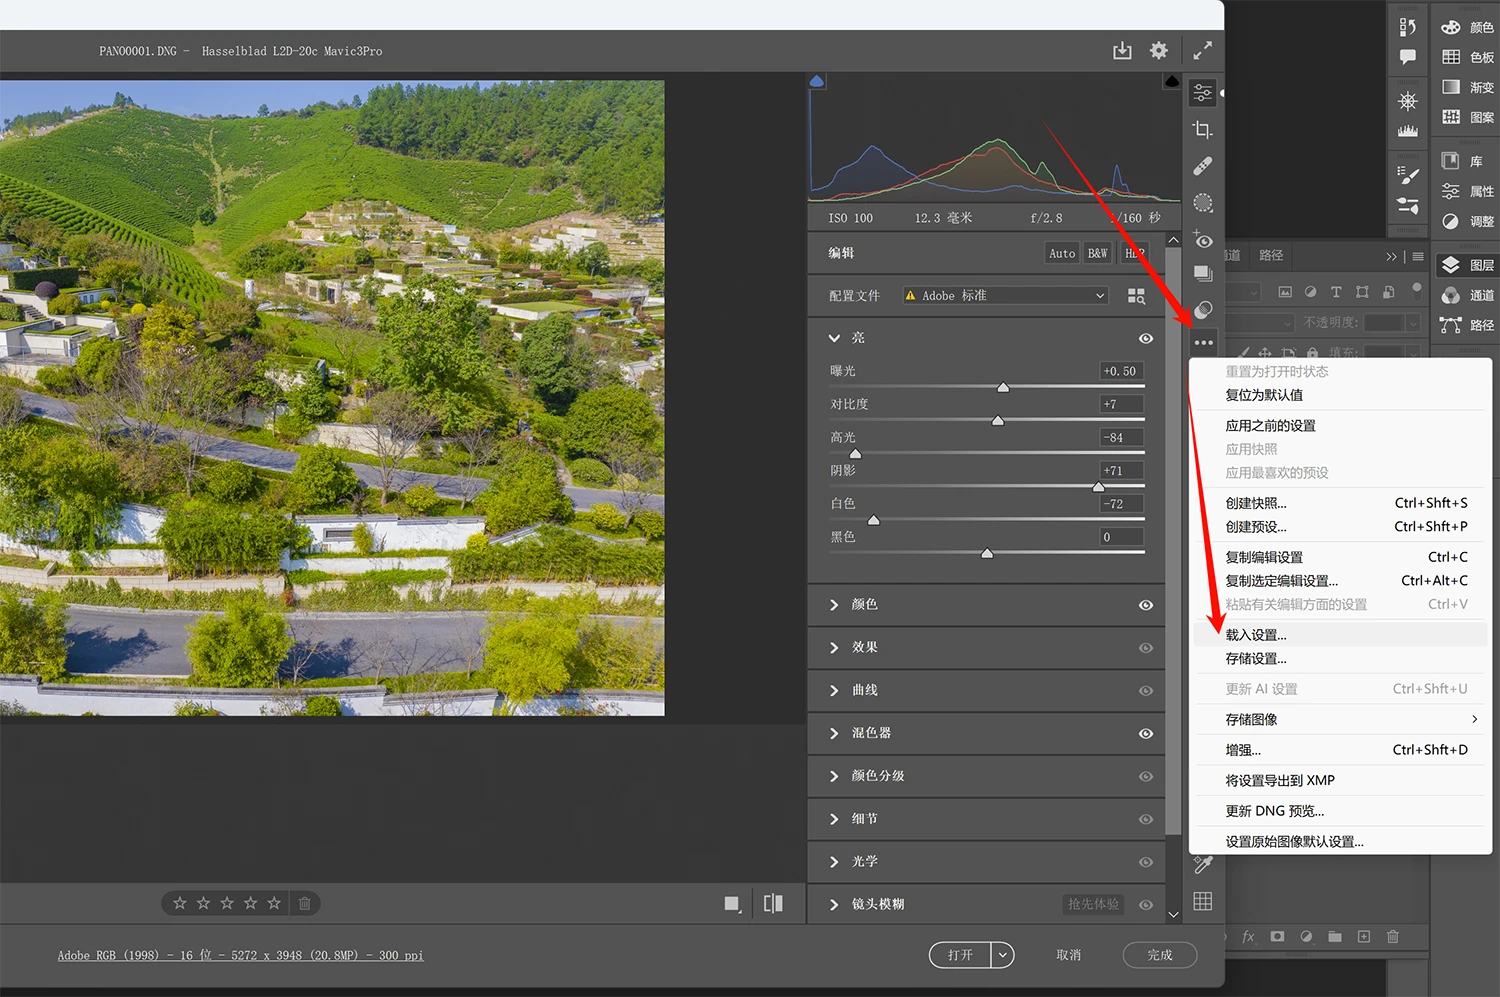
Task: Open the profile browser grid icon
Action: coord(1136,296)
